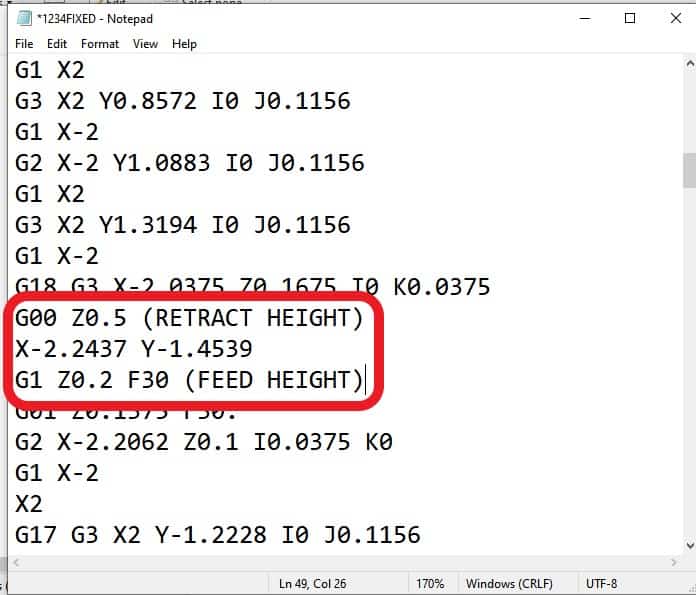The height and width of the screenshot is (595, 696).
Task: Click the vertical scrollbar down arrow
Action: click(690, 545)
